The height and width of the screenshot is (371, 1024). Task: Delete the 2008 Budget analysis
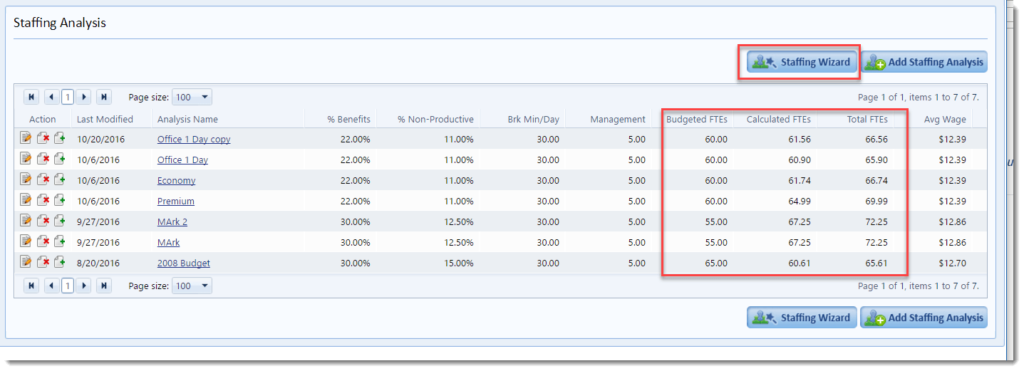tap(43, 263)
